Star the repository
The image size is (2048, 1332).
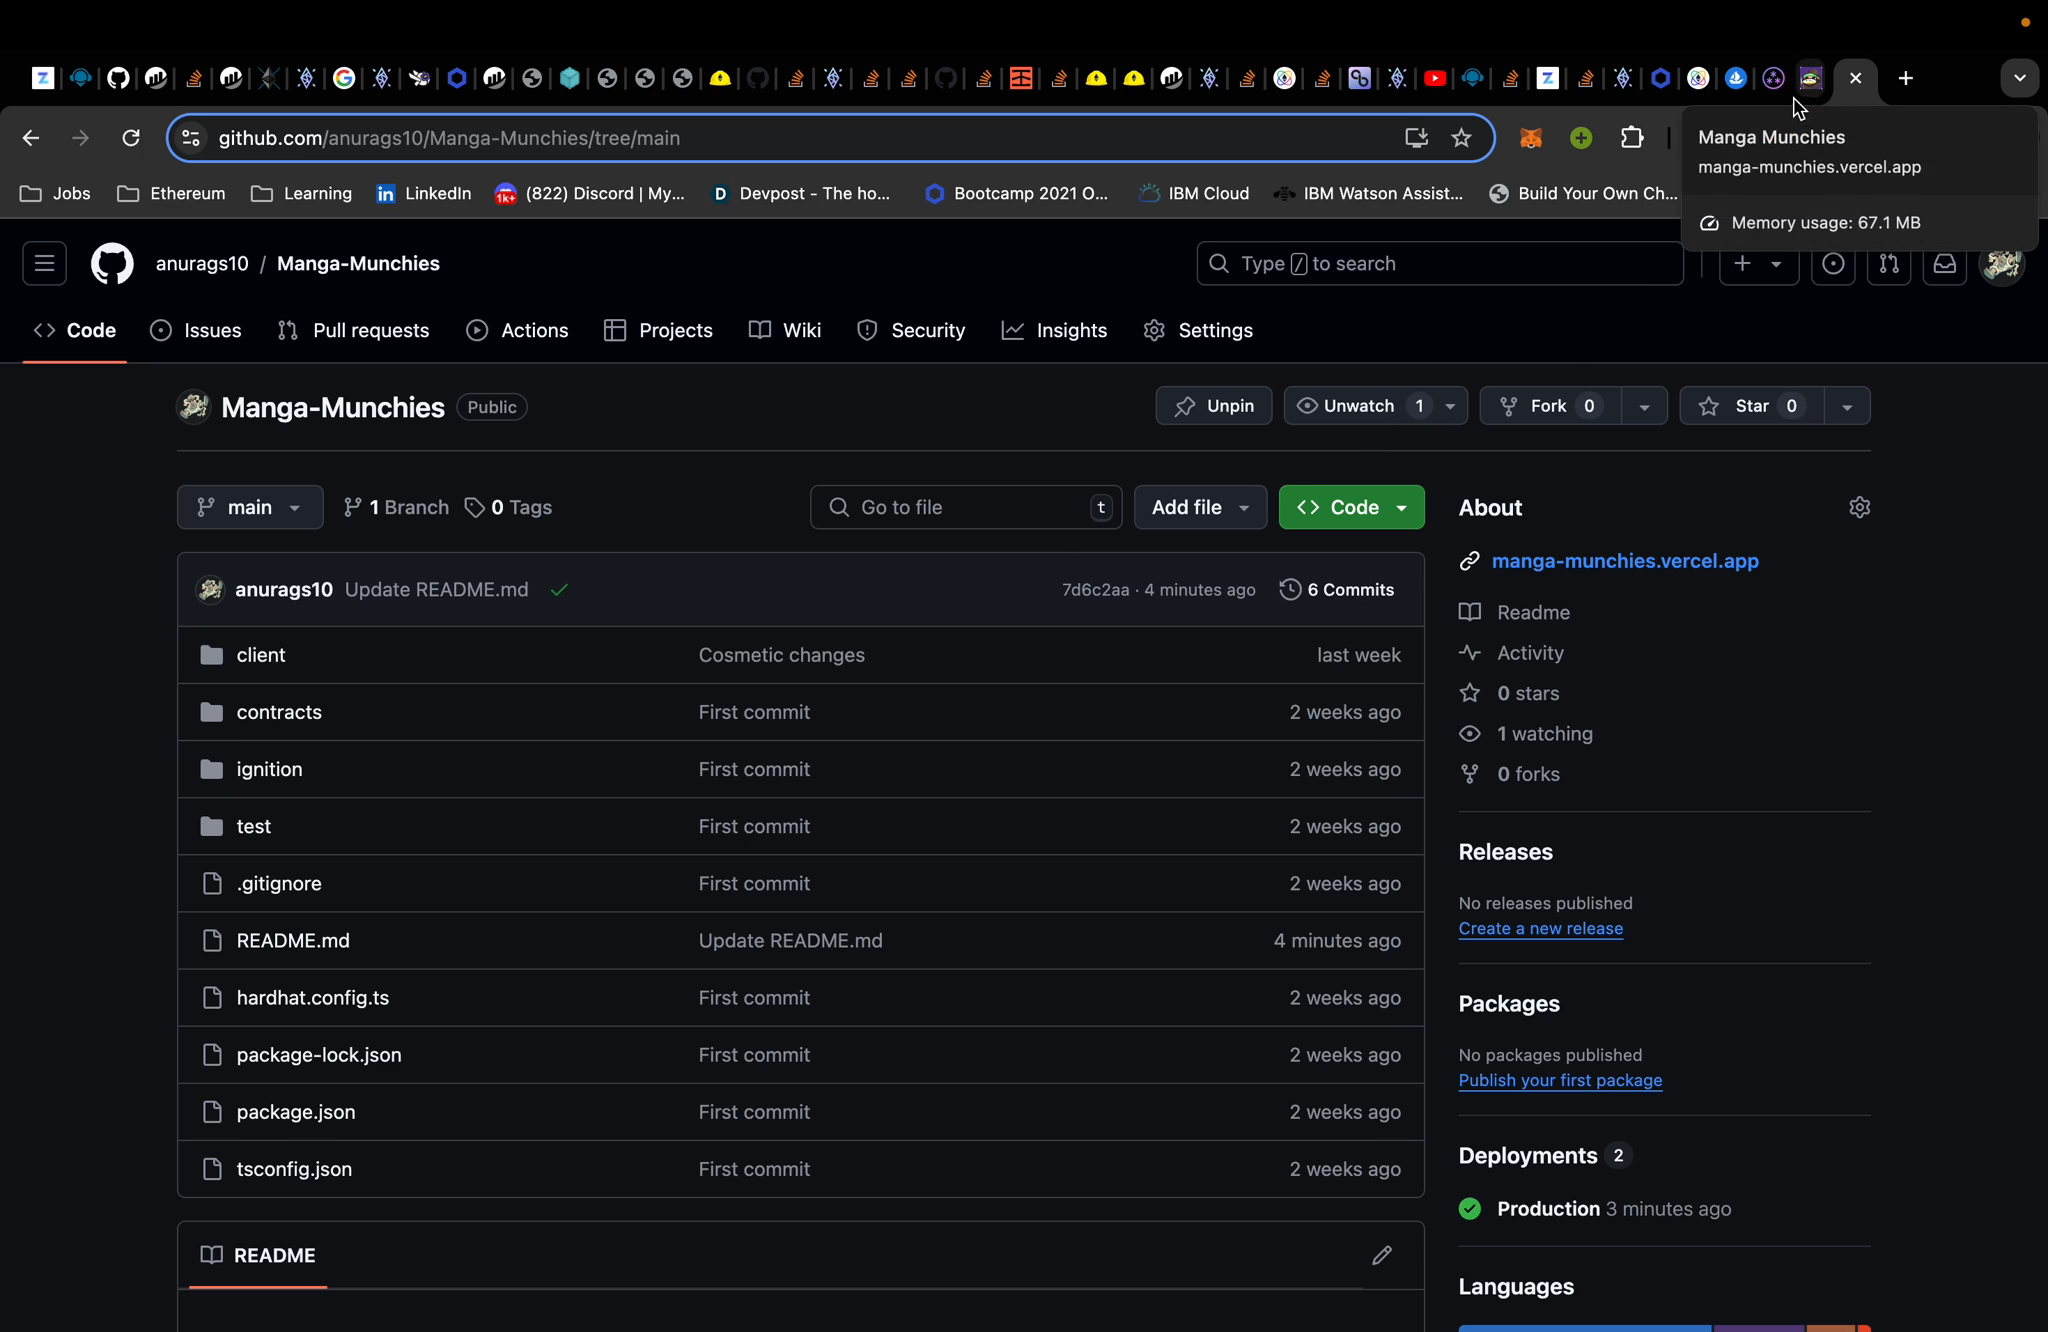point(1751,406)
